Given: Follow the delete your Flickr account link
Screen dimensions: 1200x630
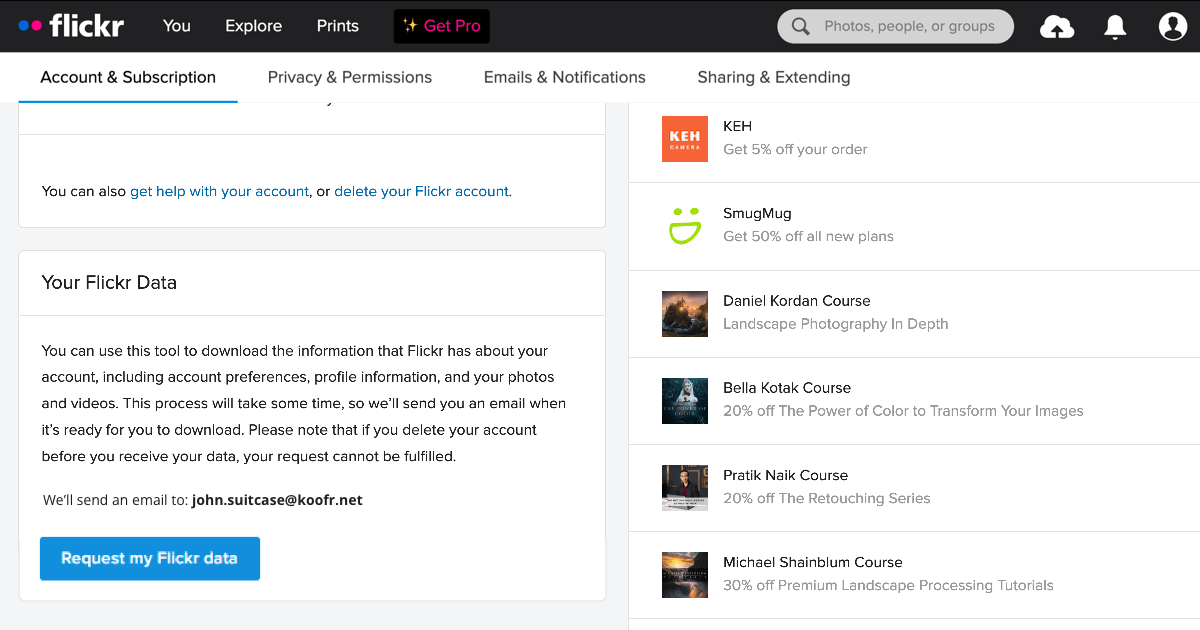Looking at the screenshot, I should (421, 191).
